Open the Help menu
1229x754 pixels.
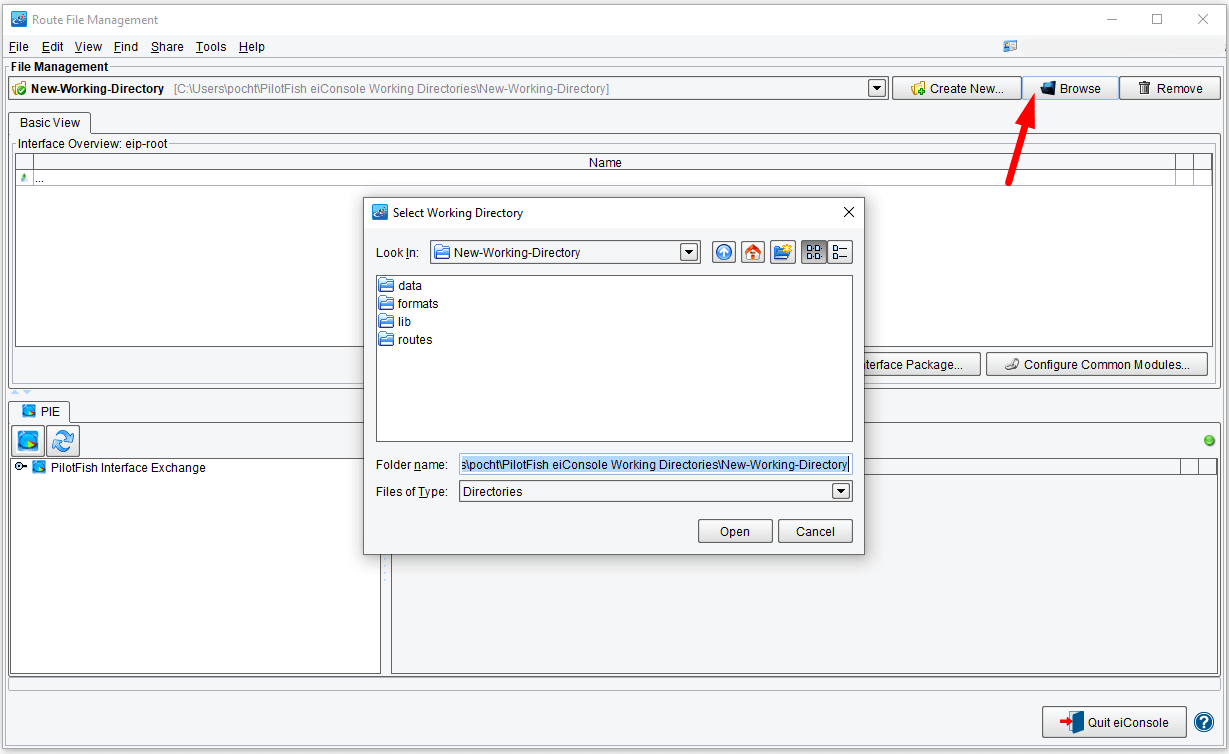click(x=252, y=47)
